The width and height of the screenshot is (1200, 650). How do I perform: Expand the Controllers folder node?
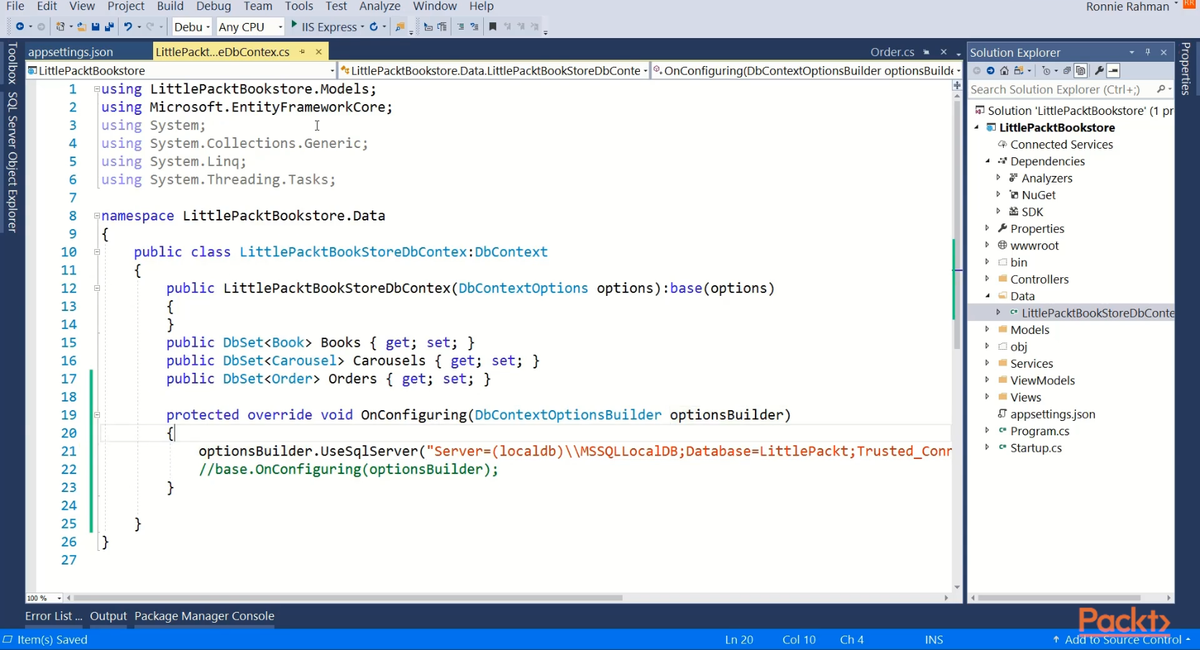(987, 279)
